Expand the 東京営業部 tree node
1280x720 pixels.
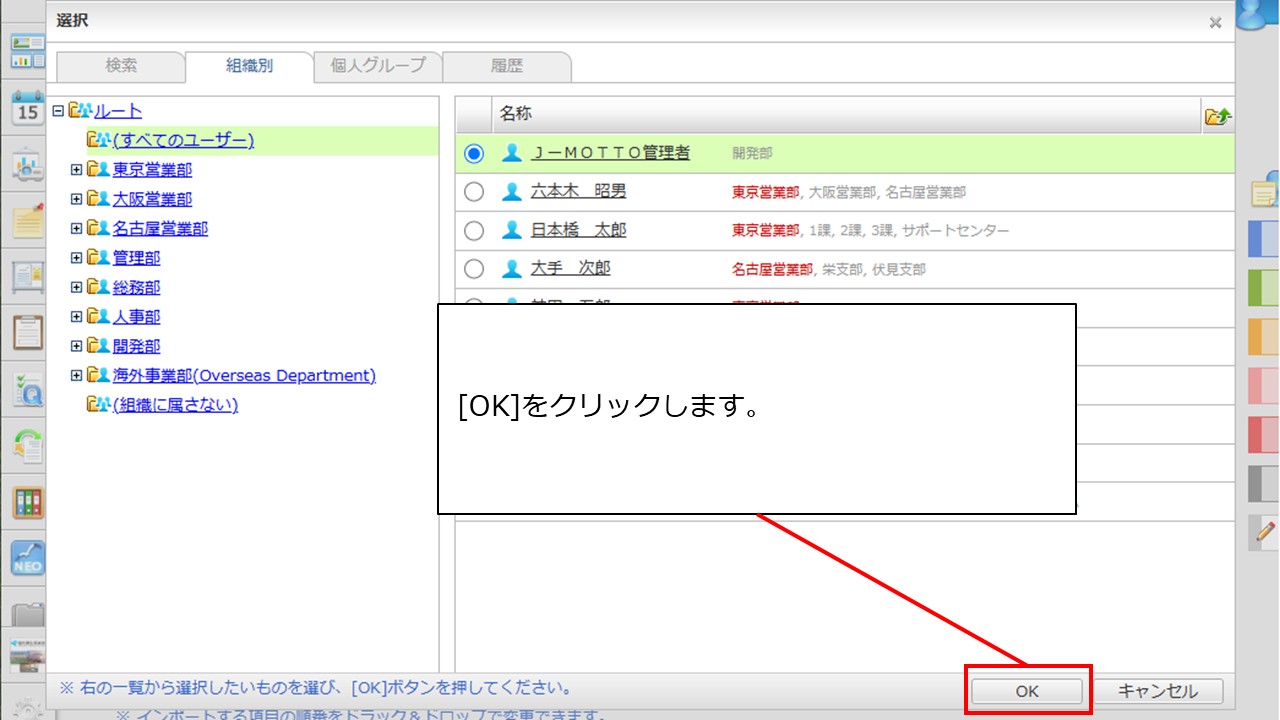[76, 170]
